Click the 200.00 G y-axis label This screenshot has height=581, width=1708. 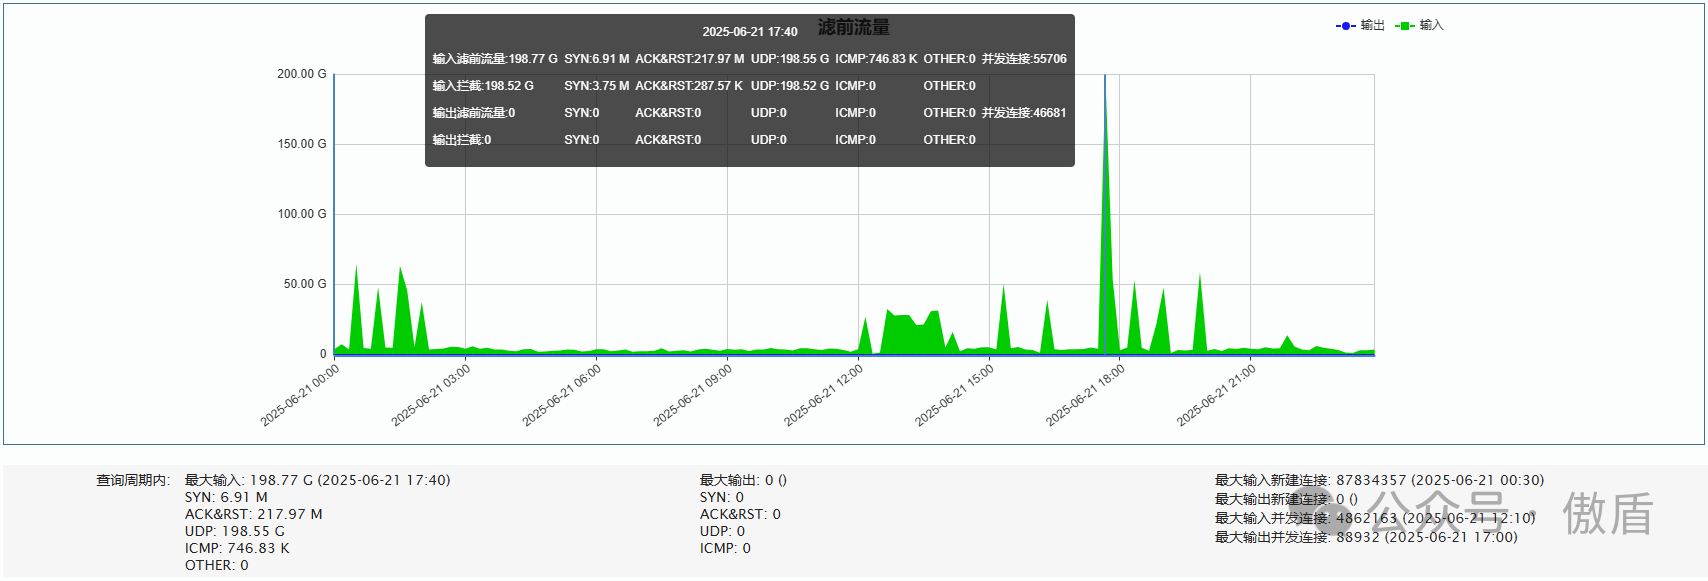(302, 74)
